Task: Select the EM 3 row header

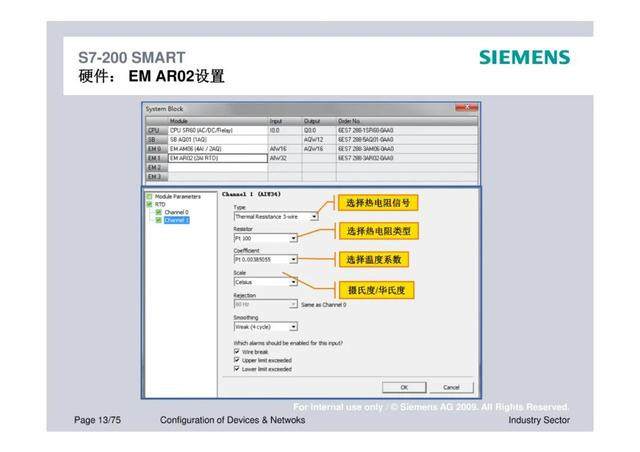Action: tap(157, 176)
